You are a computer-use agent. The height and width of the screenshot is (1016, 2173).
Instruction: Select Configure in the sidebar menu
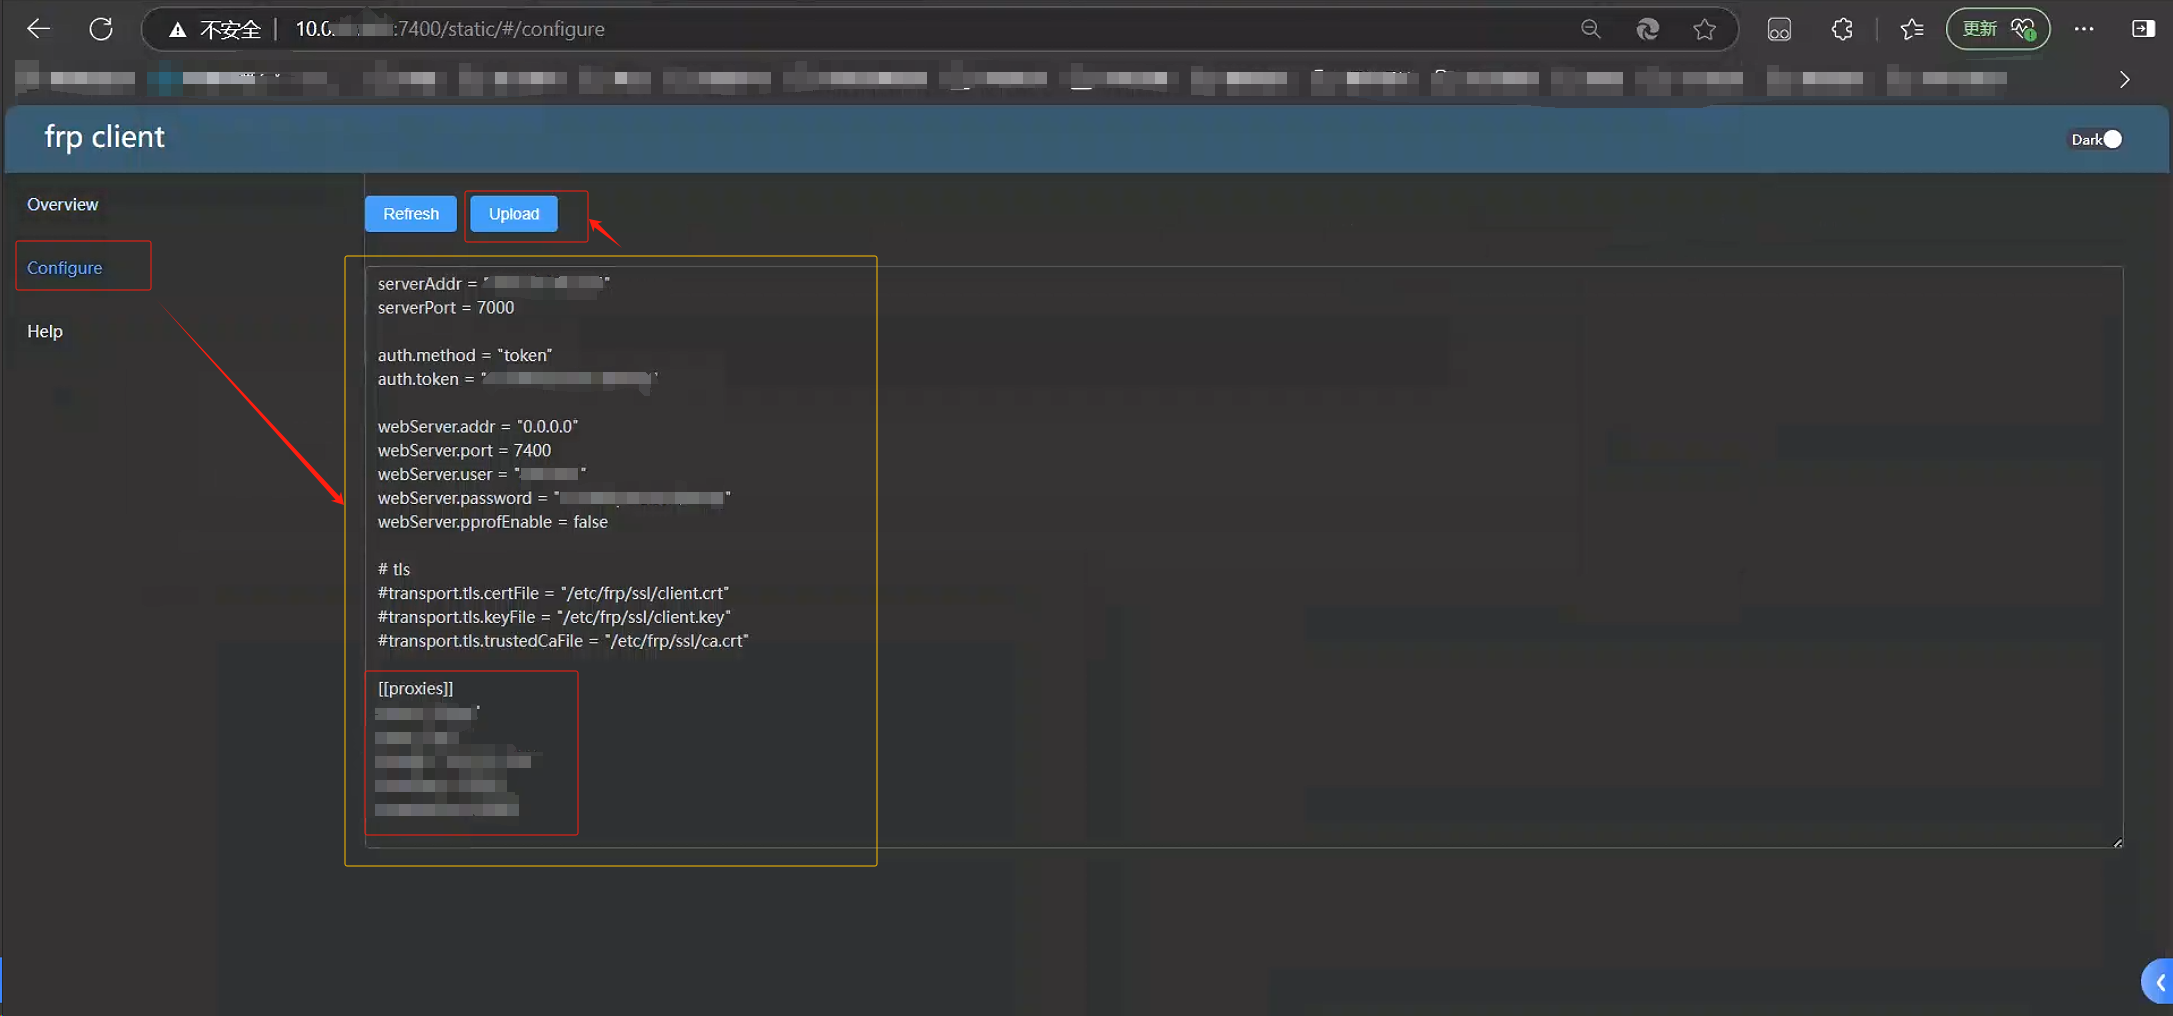pos(64,268)
